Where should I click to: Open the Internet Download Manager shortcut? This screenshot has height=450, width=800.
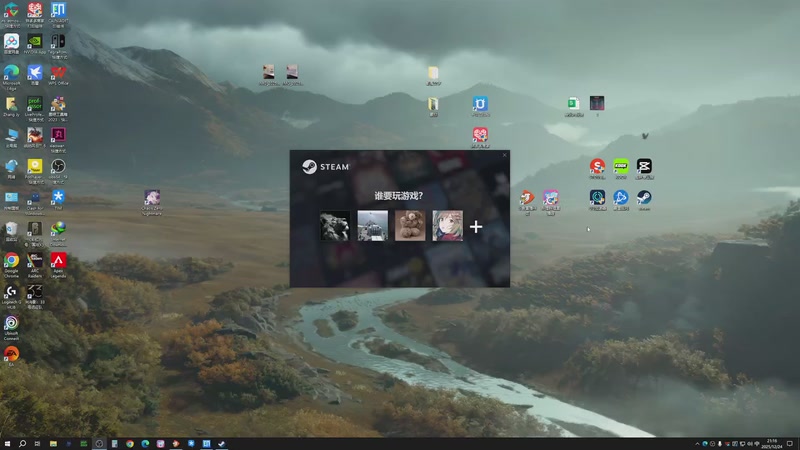click(x=58, y=233)
